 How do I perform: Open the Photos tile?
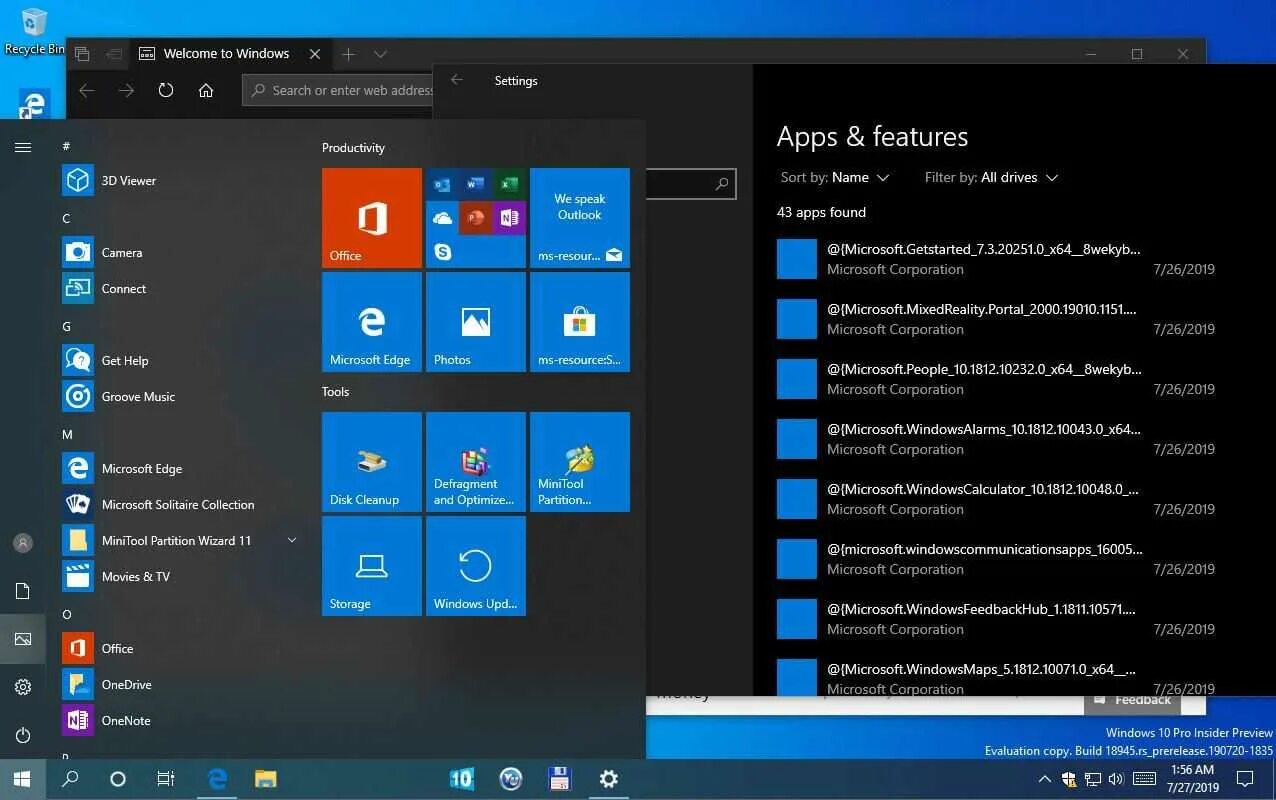(476, 322)
